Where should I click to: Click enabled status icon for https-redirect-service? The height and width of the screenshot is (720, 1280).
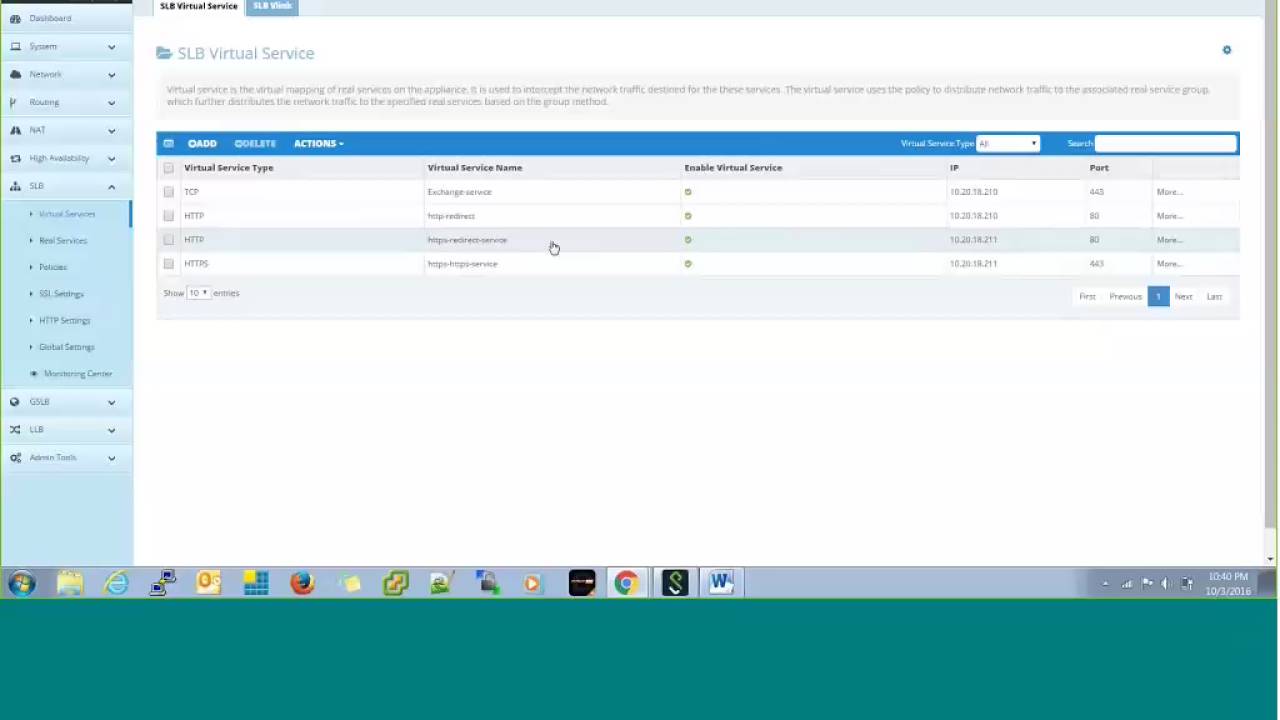tap(688, 240)
